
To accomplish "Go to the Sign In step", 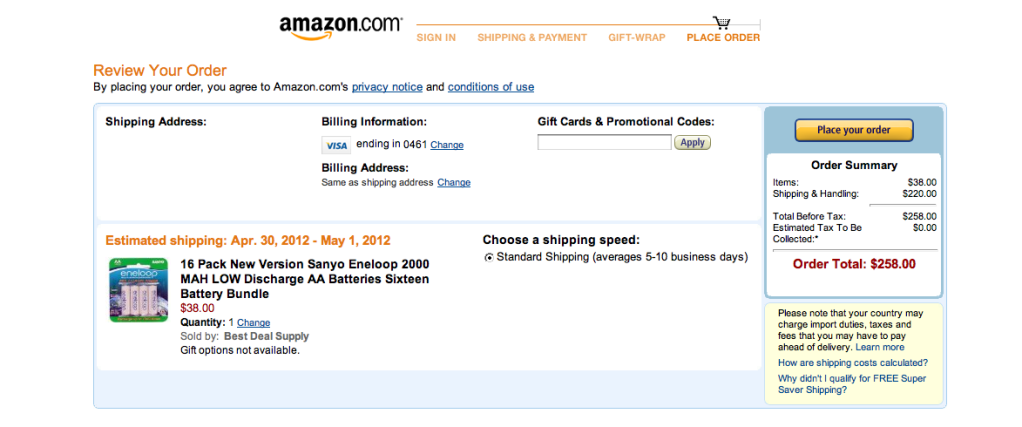I will pos(436,38).
